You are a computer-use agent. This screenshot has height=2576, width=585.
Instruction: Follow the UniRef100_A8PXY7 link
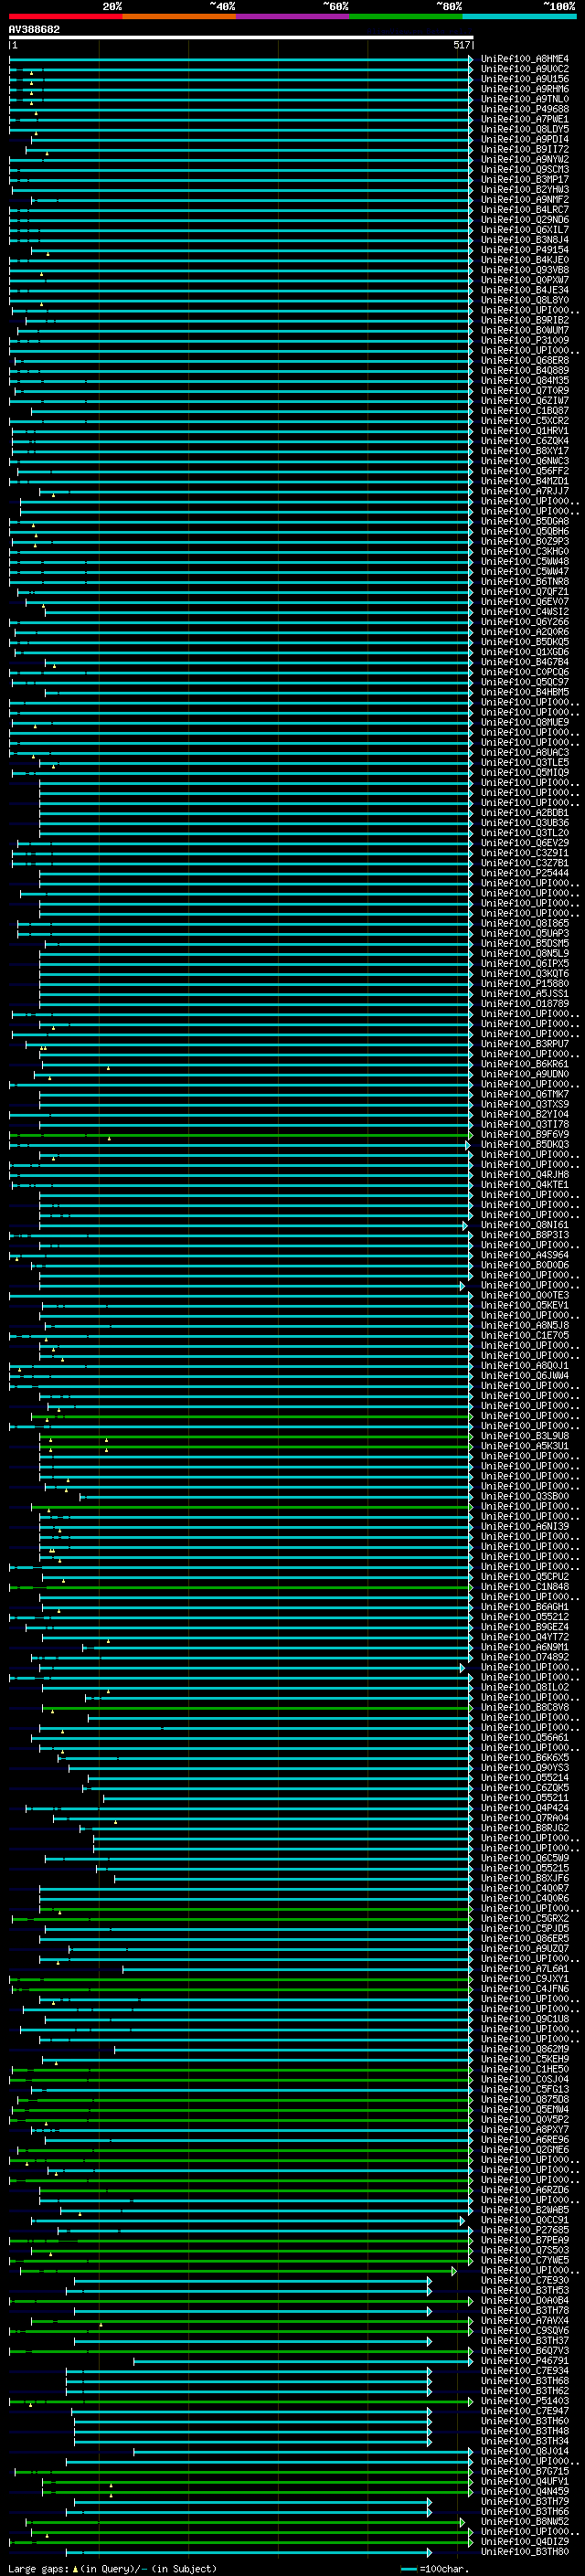pyautogui.click(x=525, y=2129)
